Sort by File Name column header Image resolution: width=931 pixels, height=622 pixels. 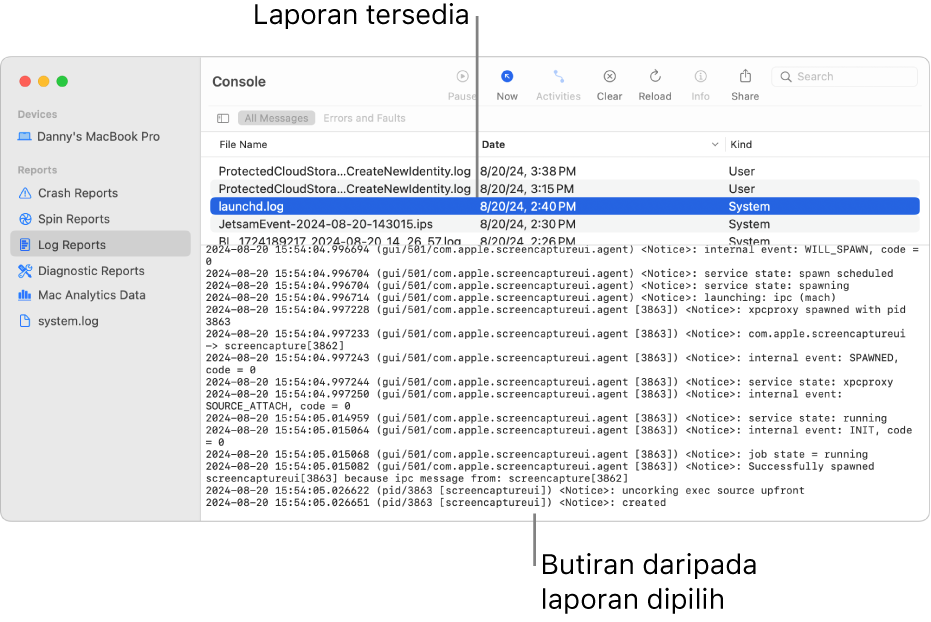[243, 144]
